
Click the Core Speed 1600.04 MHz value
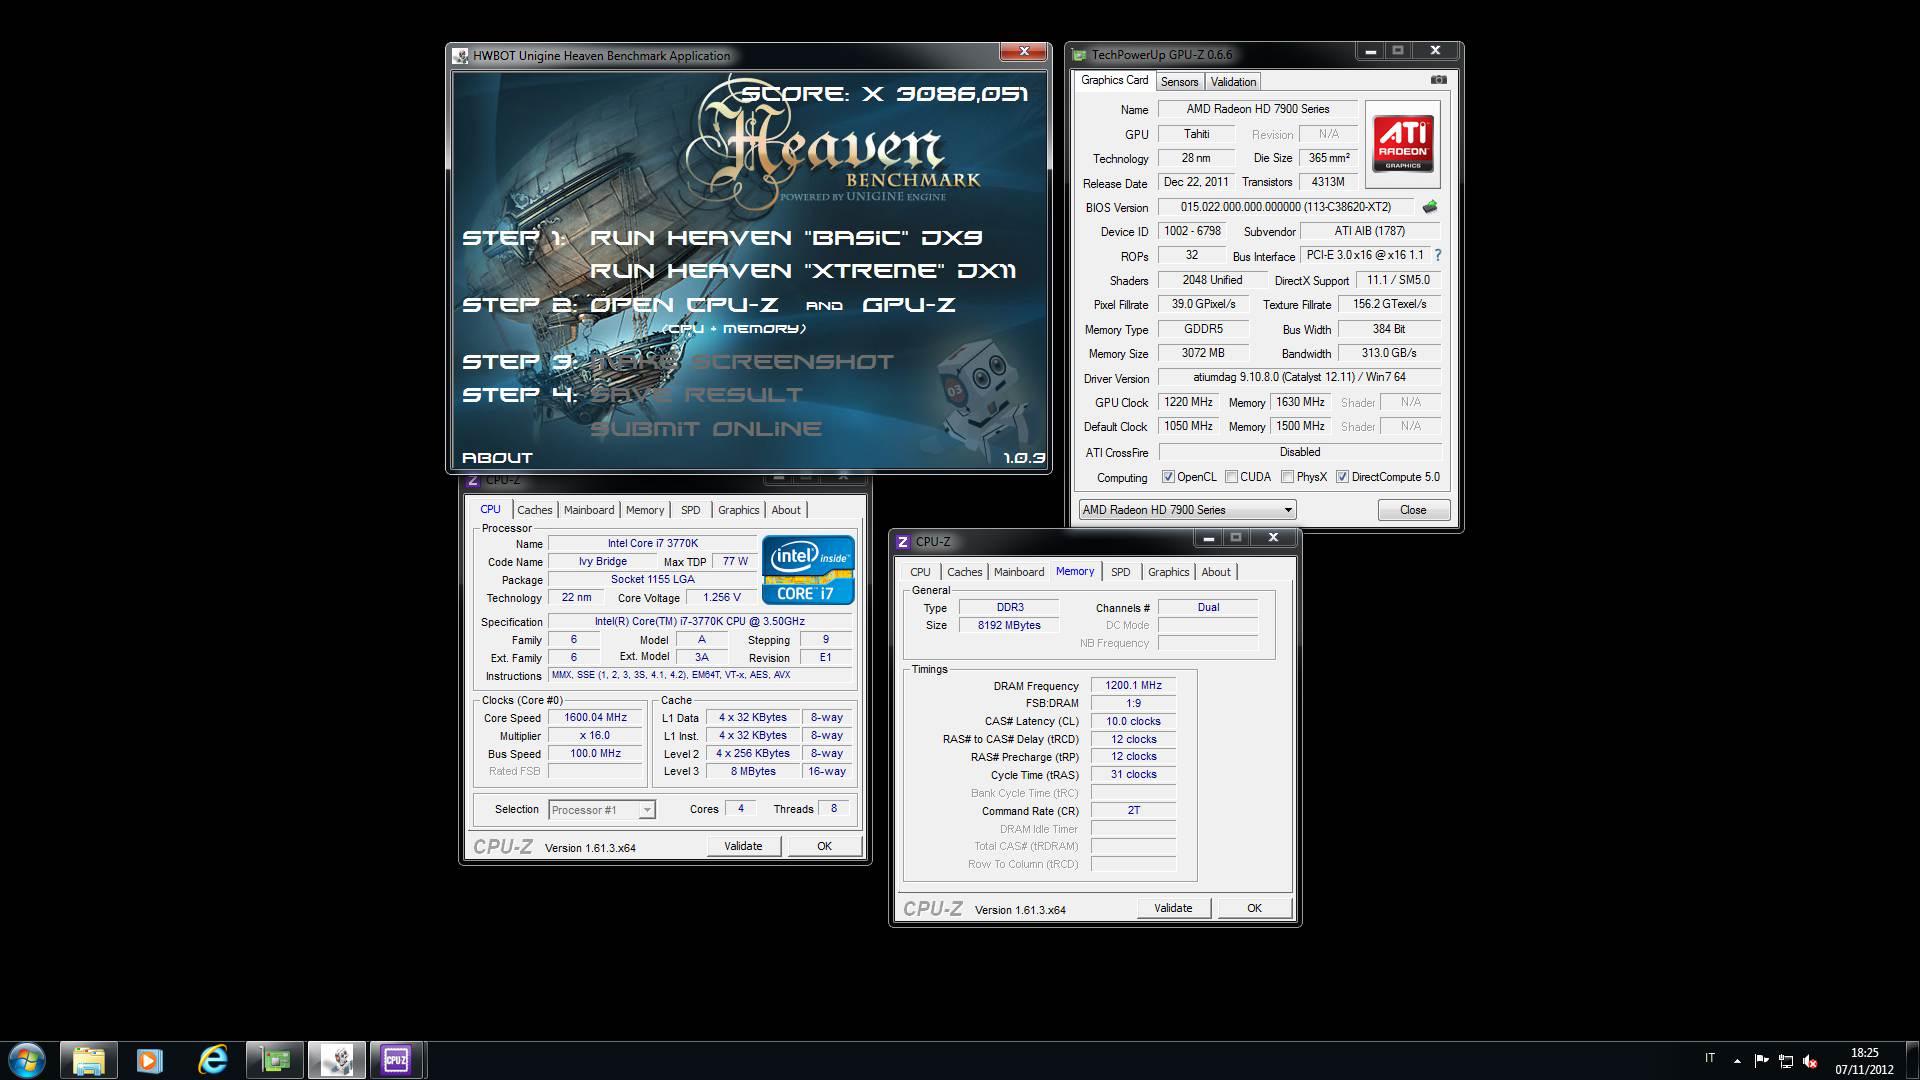(595, 717)
